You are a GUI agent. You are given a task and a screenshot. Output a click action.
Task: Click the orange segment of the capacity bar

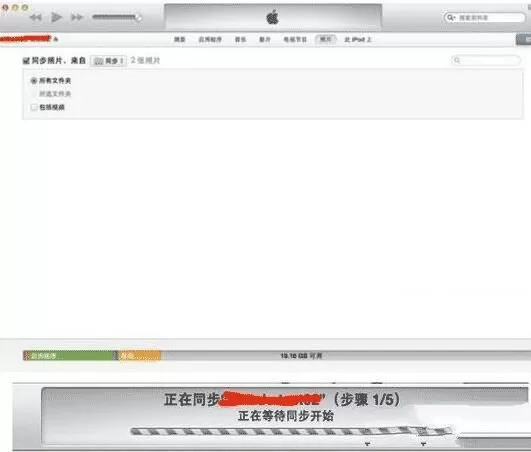(139, 356)
